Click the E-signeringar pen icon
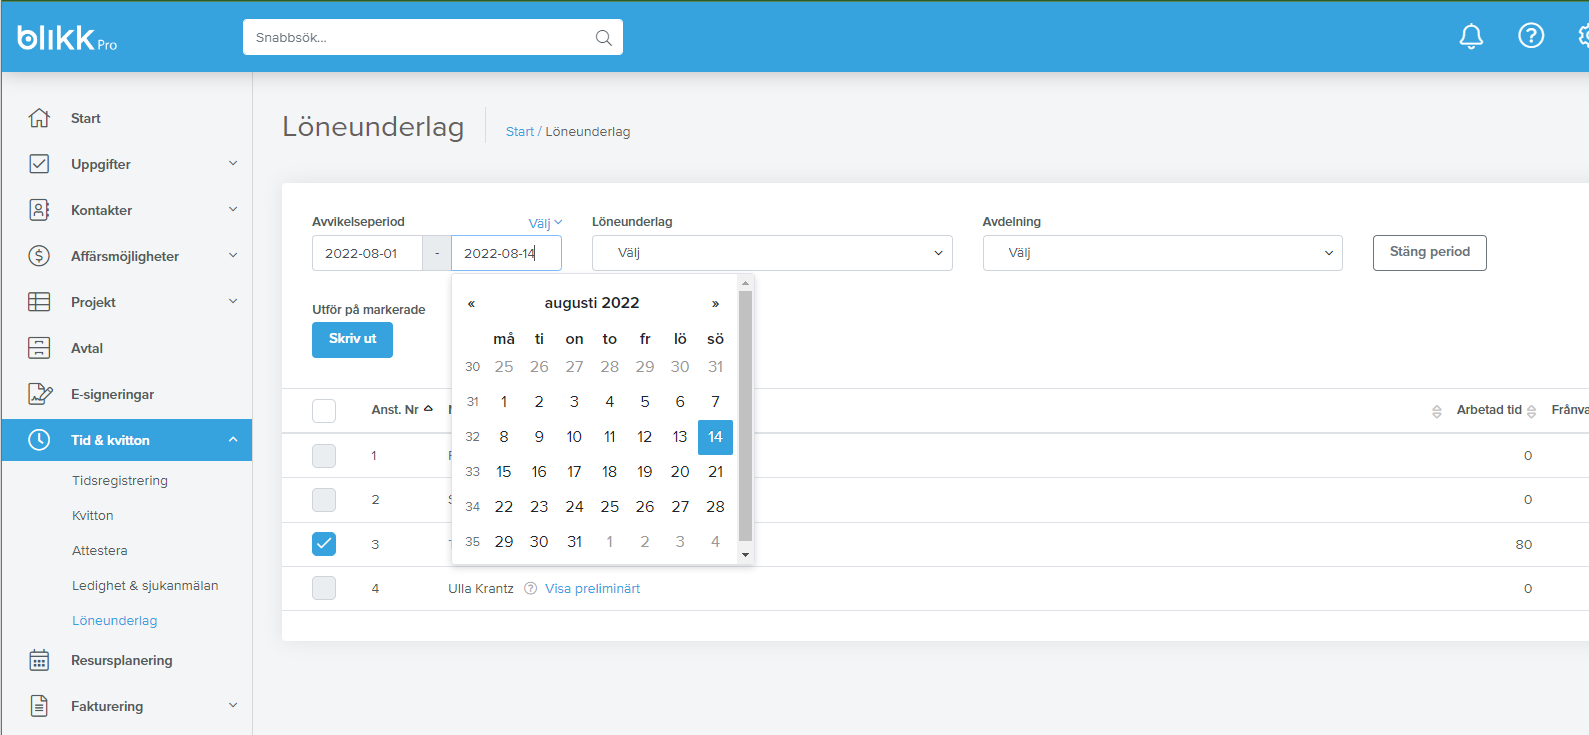This screenshot has height=735, width=1589. click(x=39, y=394)
